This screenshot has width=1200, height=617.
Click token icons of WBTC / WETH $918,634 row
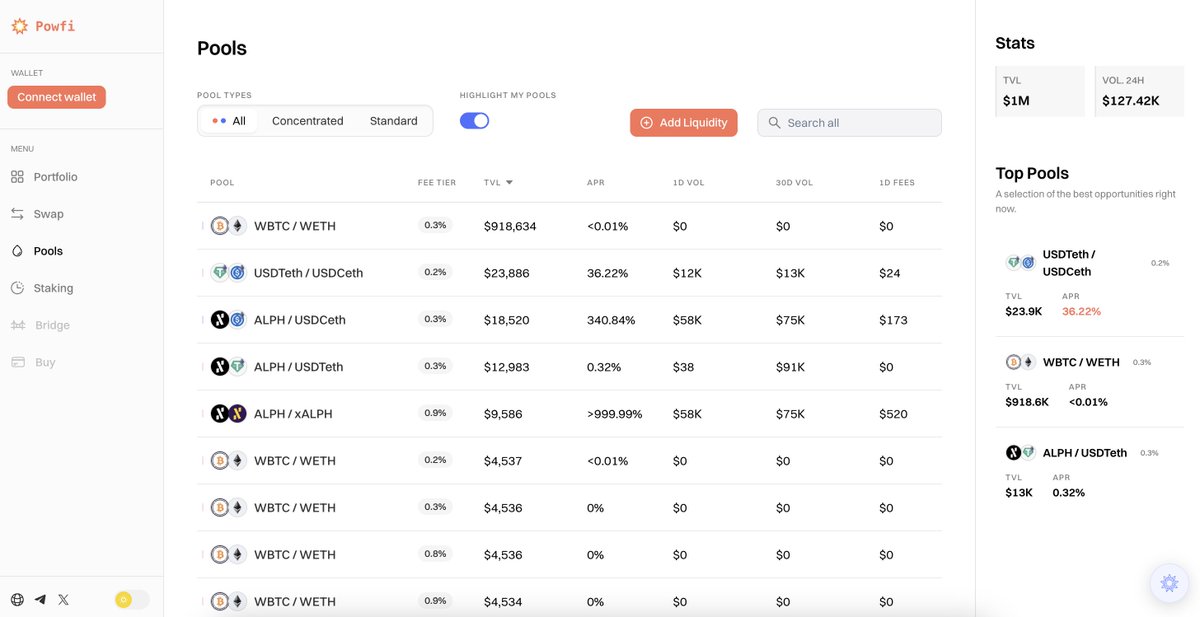pyautogui.click(x=228, y=226)
